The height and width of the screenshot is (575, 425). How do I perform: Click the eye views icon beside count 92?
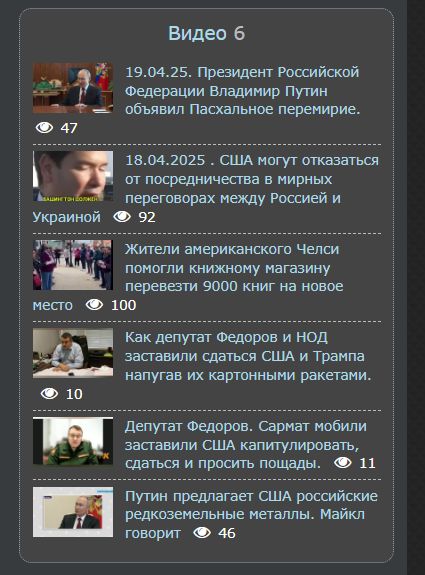(x=122, y=217)
